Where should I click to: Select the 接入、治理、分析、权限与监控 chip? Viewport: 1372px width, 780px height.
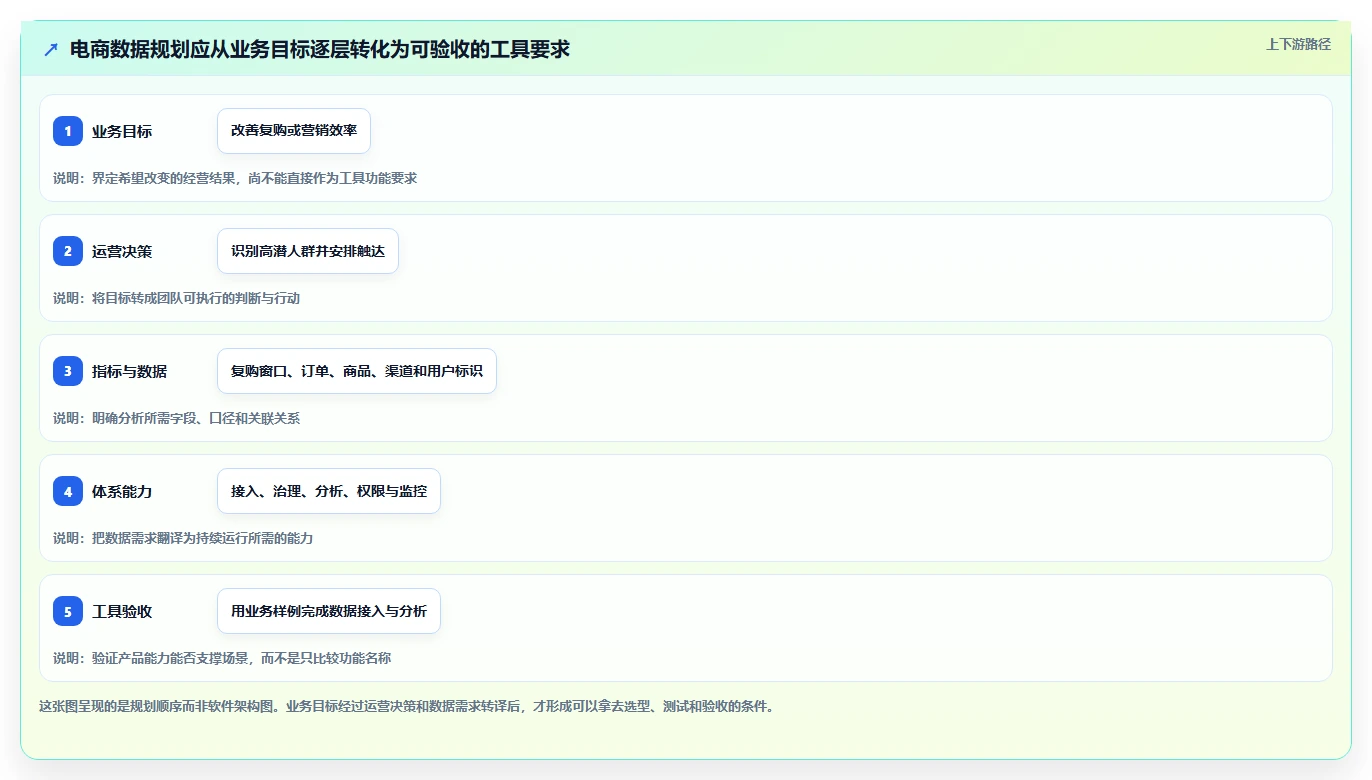329,491
